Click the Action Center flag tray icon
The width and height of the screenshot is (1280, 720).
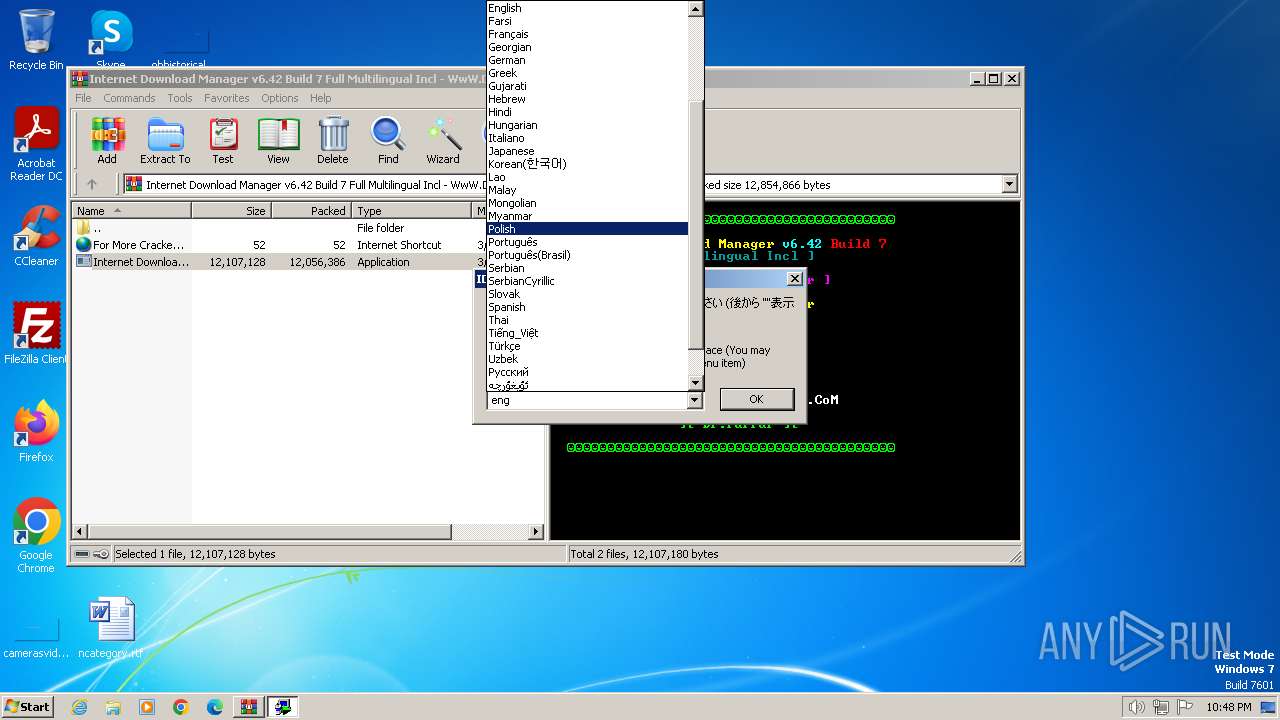point(1186,707)
